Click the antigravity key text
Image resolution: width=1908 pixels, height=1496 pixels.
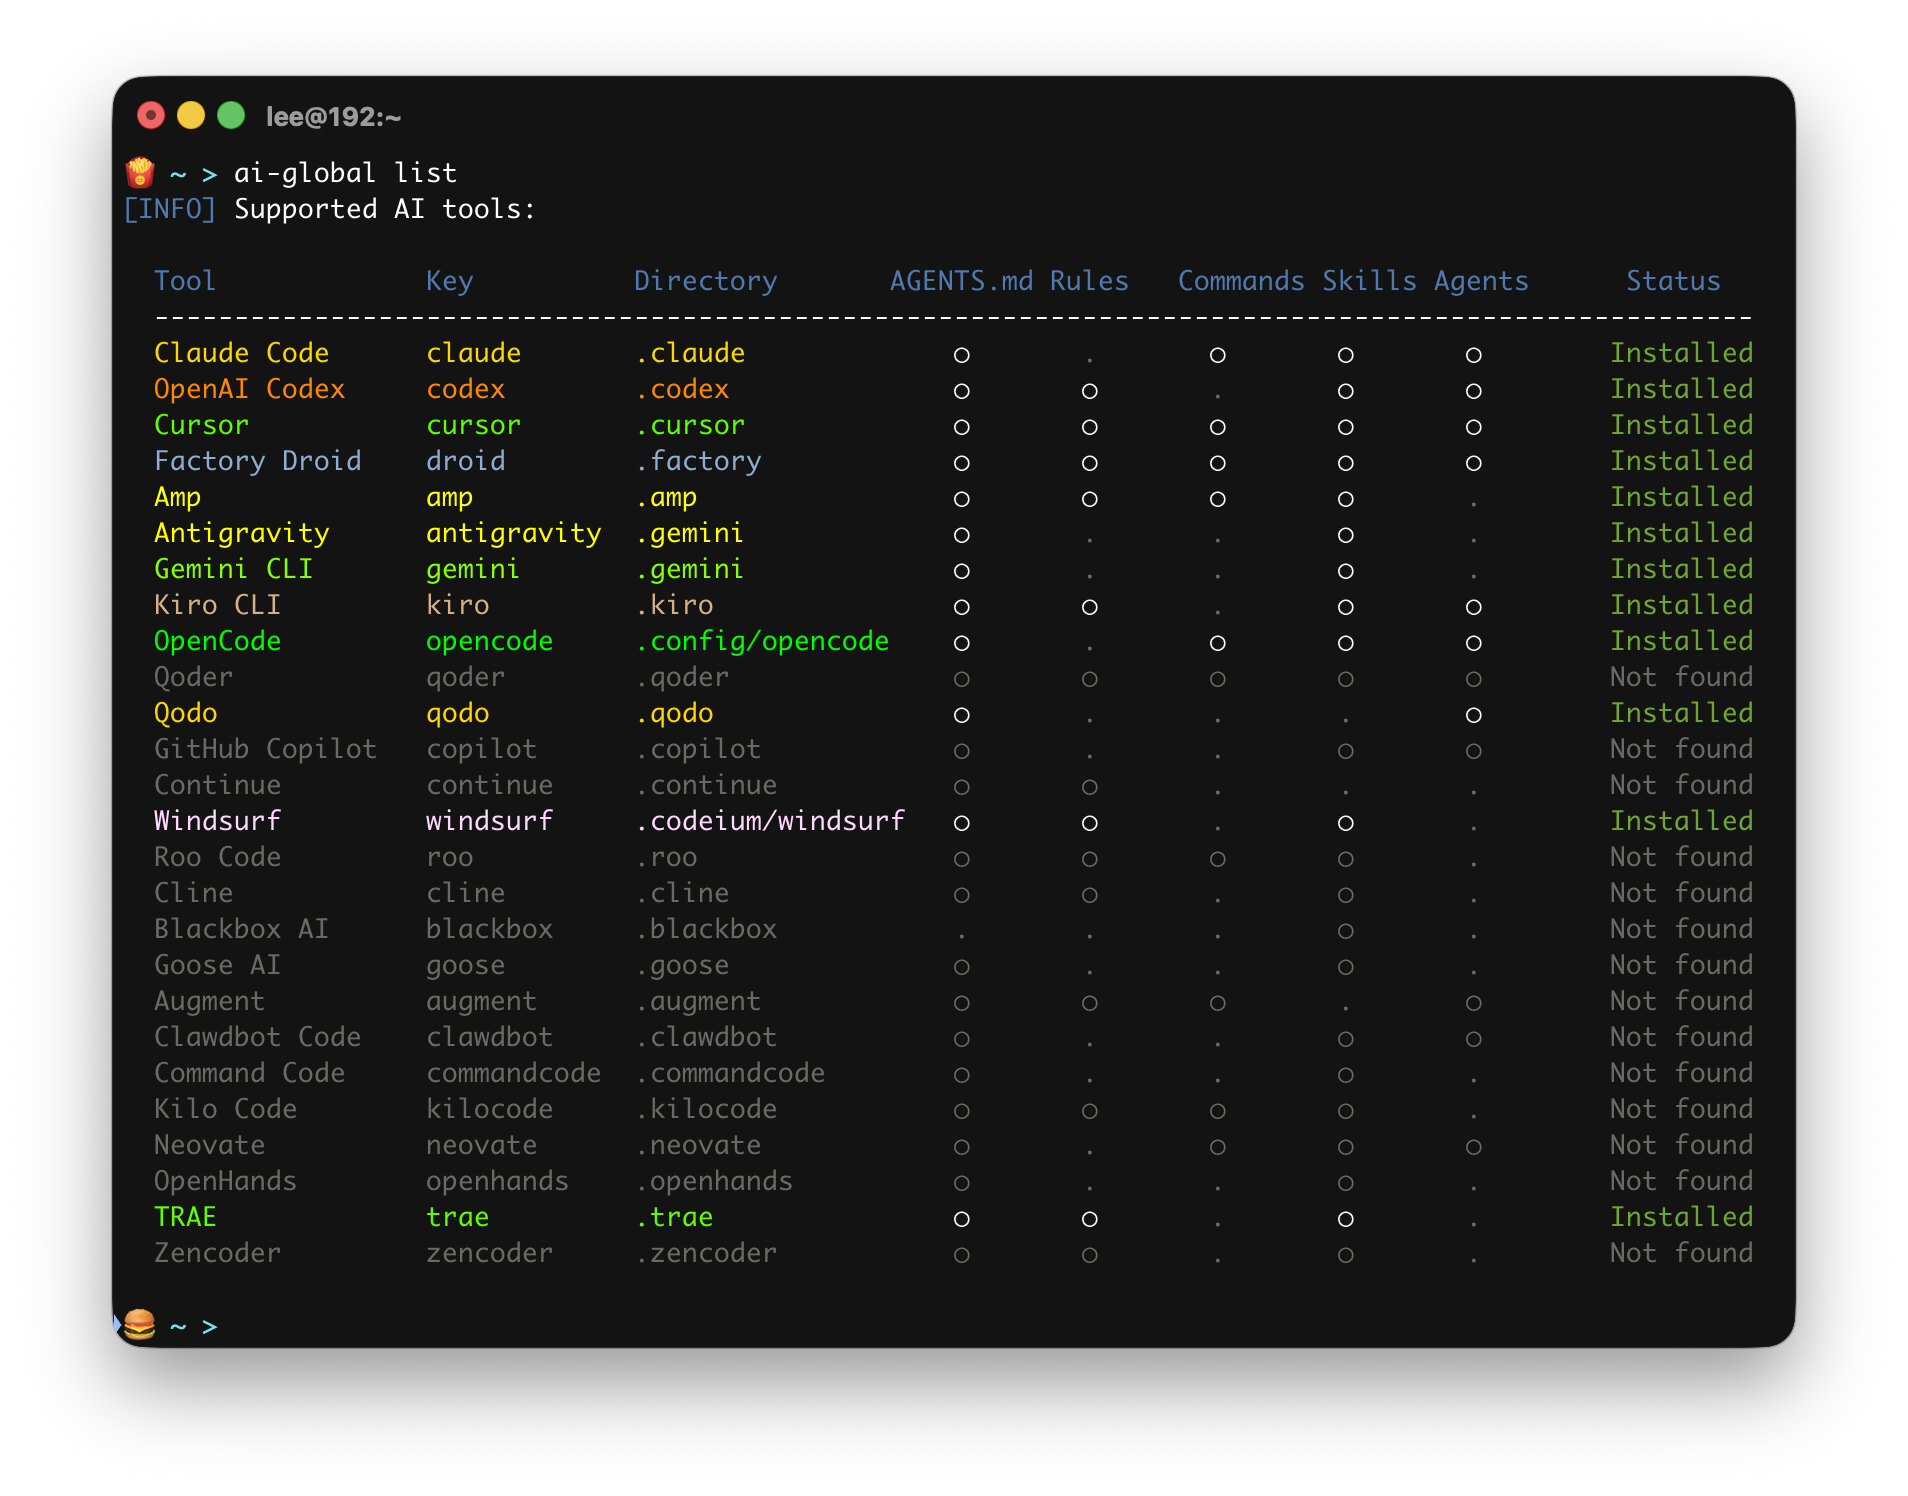pos(513,533)
